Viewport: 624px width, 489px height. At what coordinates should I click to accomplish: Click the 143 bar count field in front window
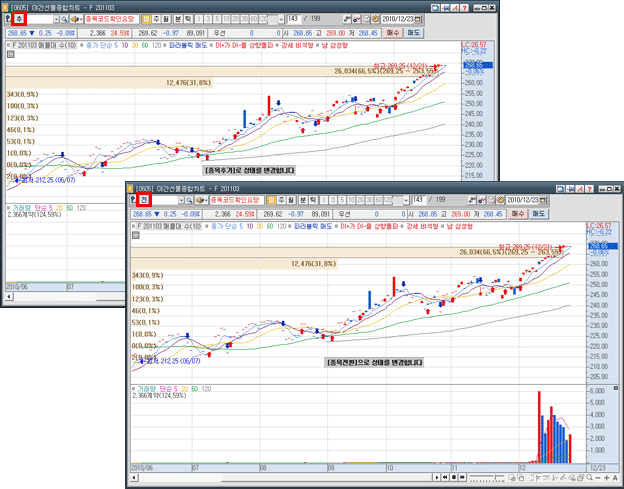[x=418, y=199]
